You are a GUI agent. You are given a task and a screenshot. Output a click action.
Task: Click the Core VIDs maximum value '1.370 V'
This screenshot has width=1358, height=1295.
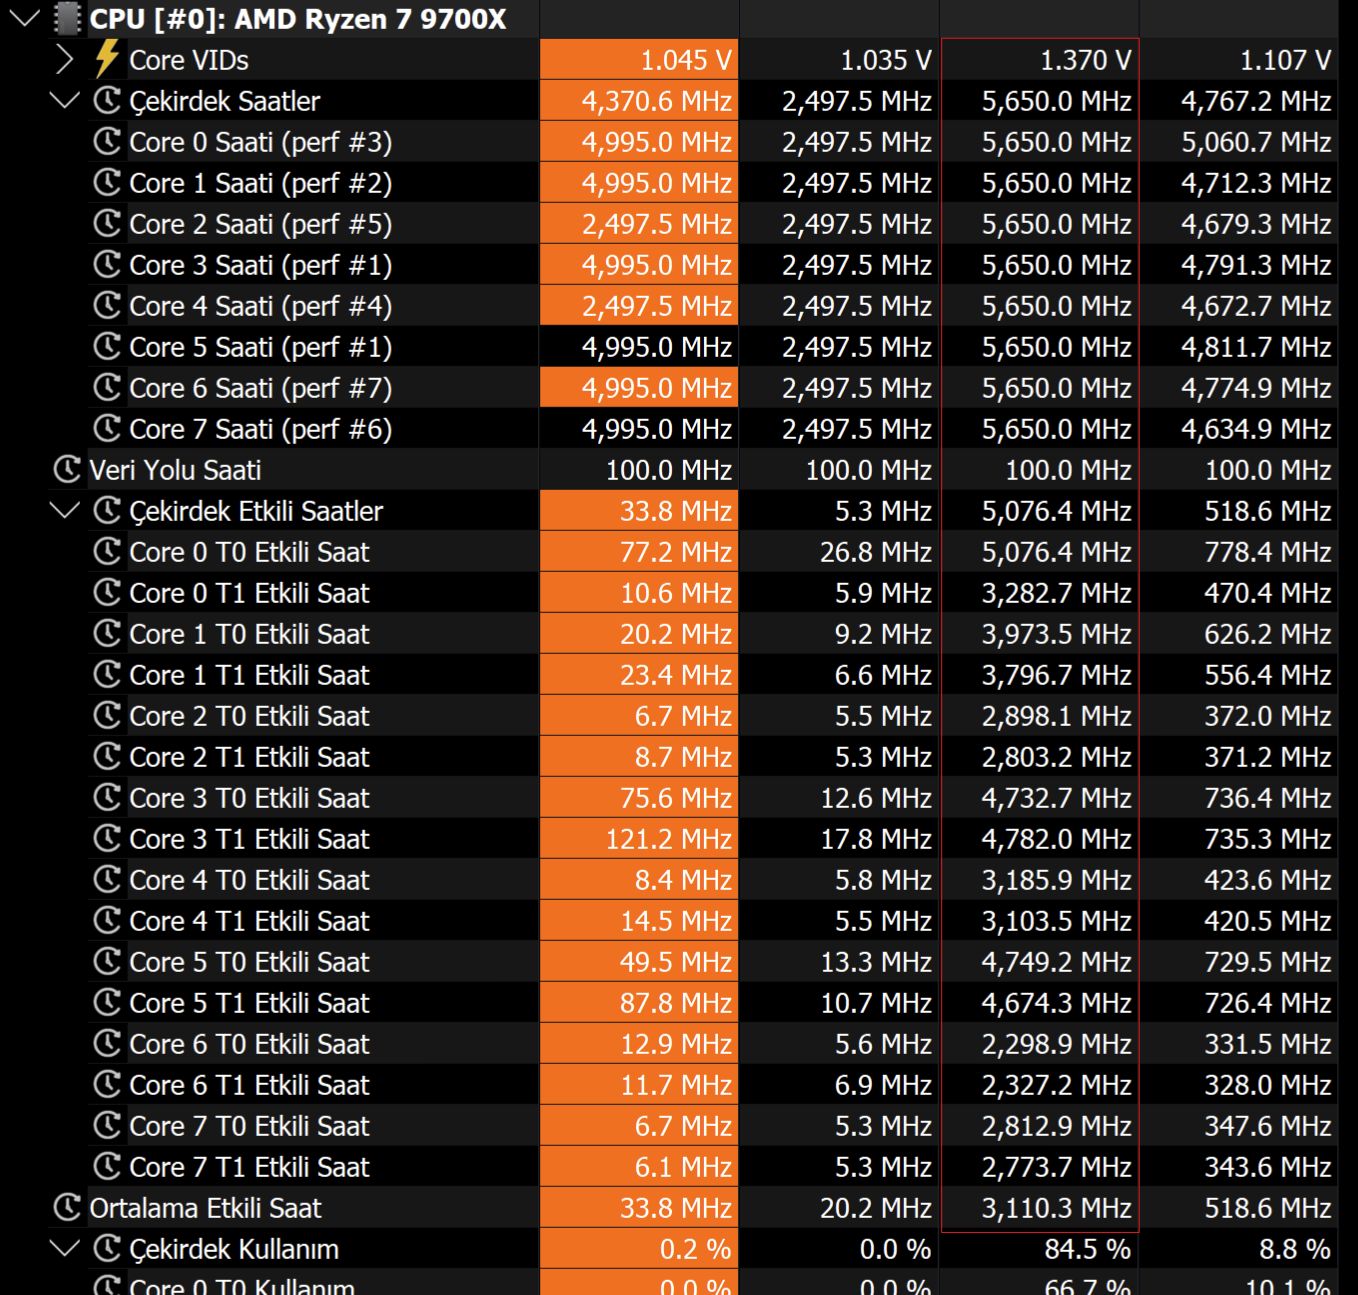[x=1086, y=60]
